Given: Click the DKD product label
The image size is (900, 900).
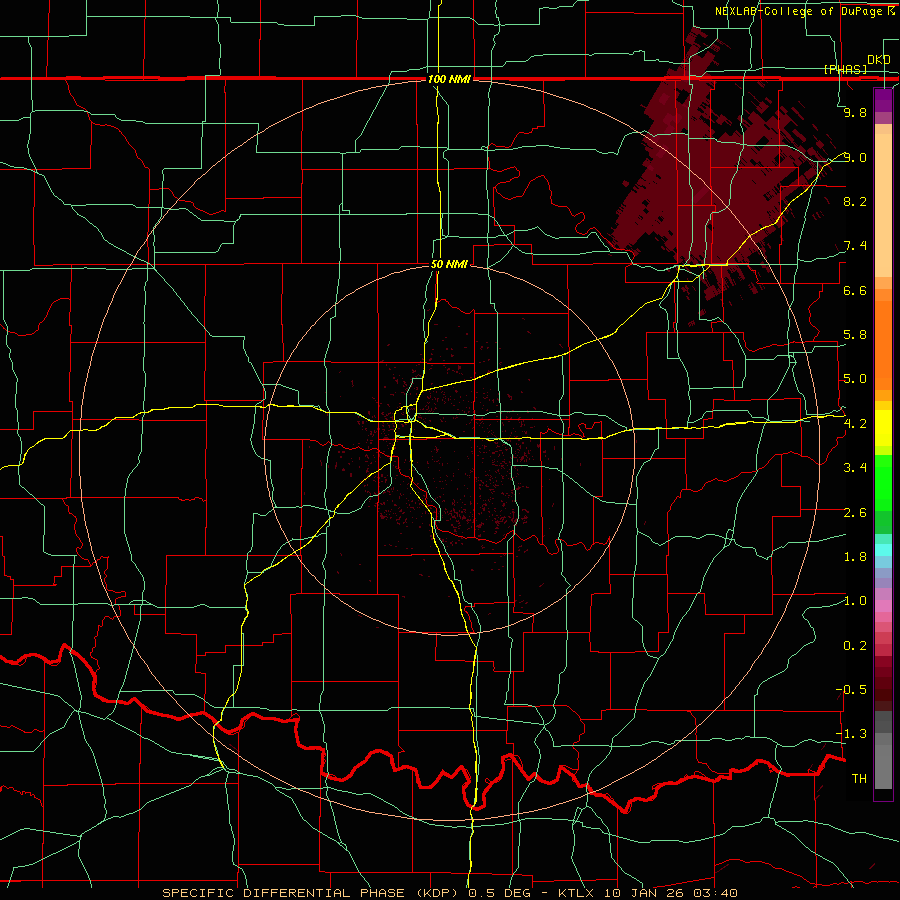Looking at the screenshot, I should pos(879,60).
